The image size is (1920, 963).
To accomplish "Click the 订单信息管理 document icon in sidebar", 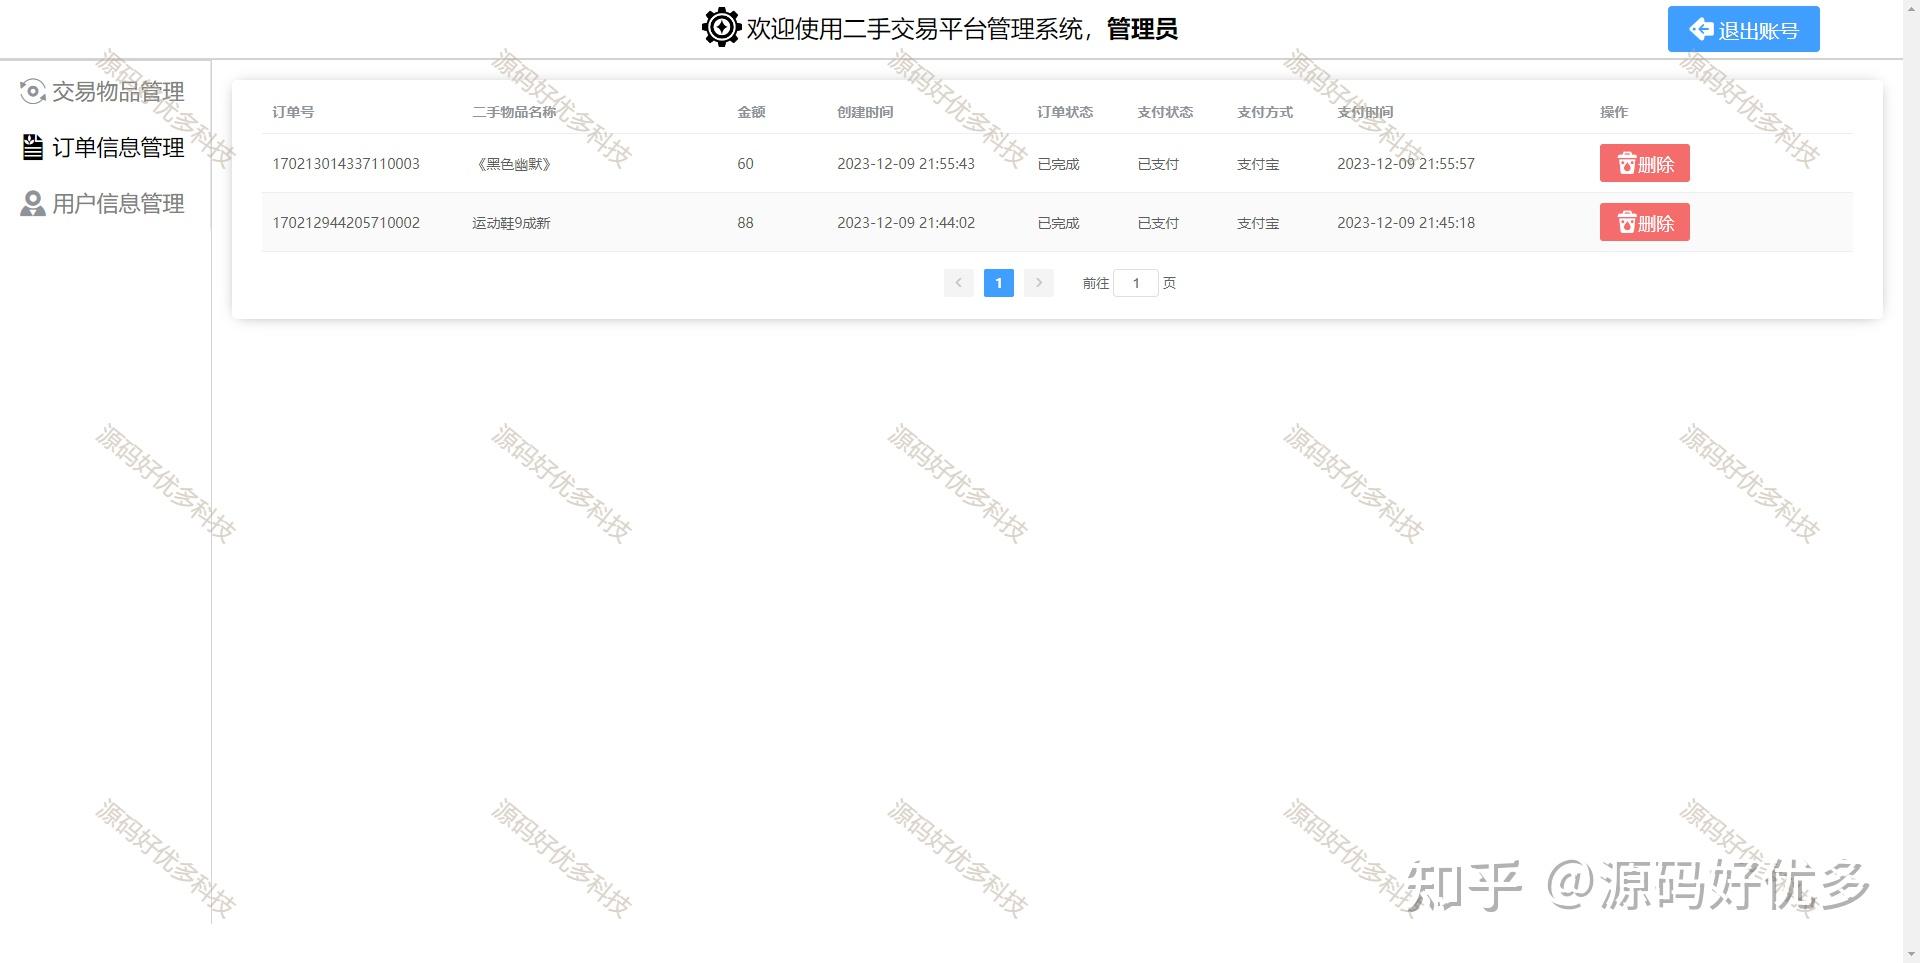I will (33, 147).
